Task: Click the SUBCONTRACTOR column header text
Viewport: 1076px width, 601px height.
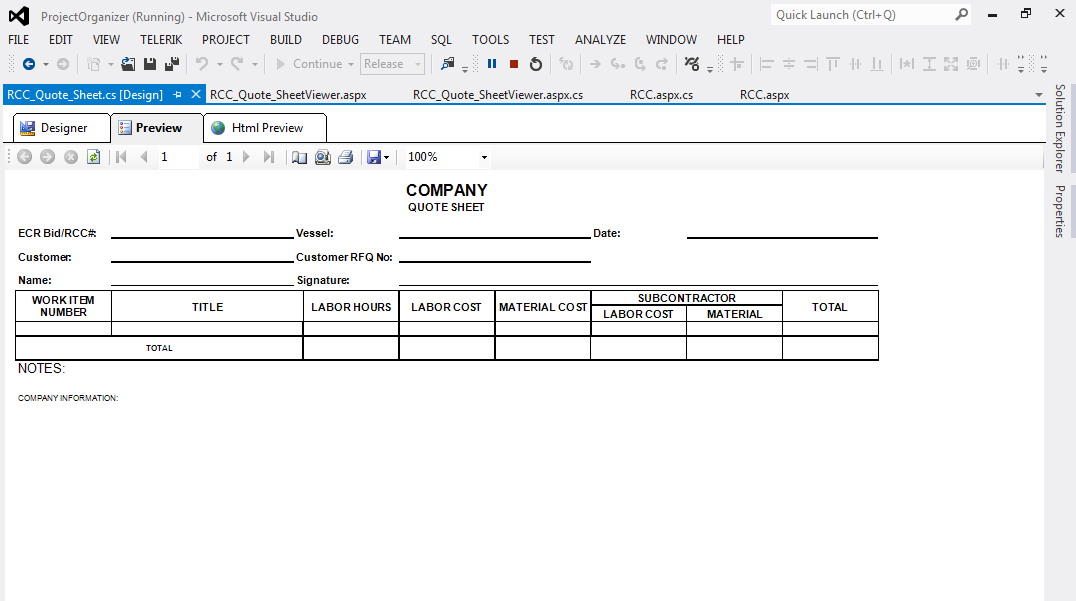Action: (687, 298)
